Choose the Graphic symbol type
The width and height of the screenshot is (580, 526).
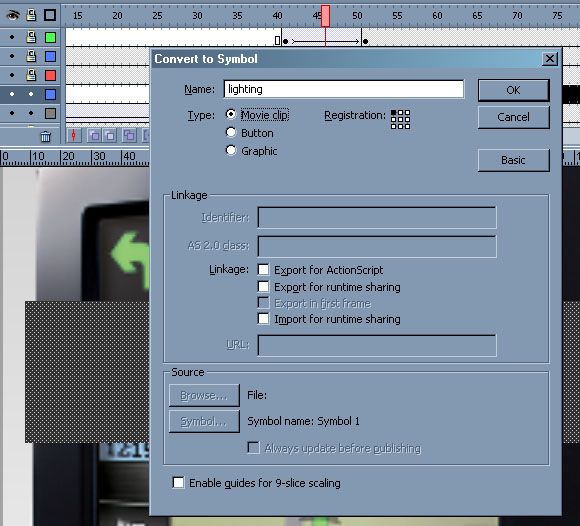click(x=231, y=150)
